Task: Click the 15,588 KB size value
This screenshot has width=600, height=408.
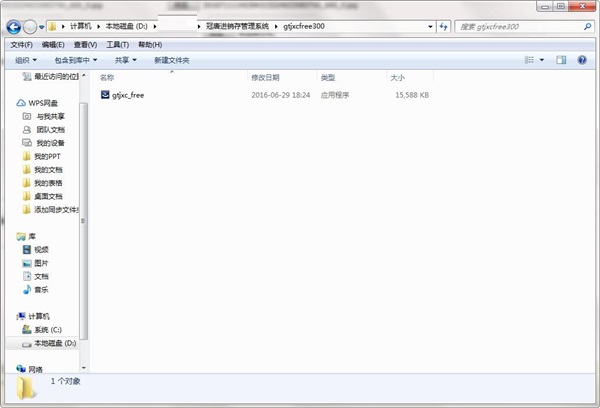Action: tap(412, 95)
